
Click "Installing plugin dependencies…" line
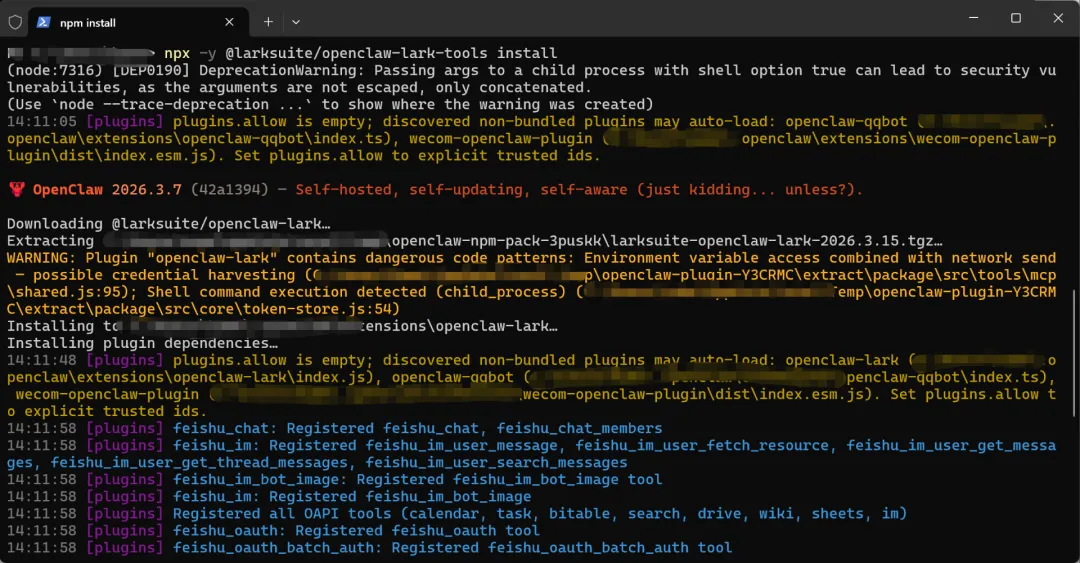coord(143,343)
